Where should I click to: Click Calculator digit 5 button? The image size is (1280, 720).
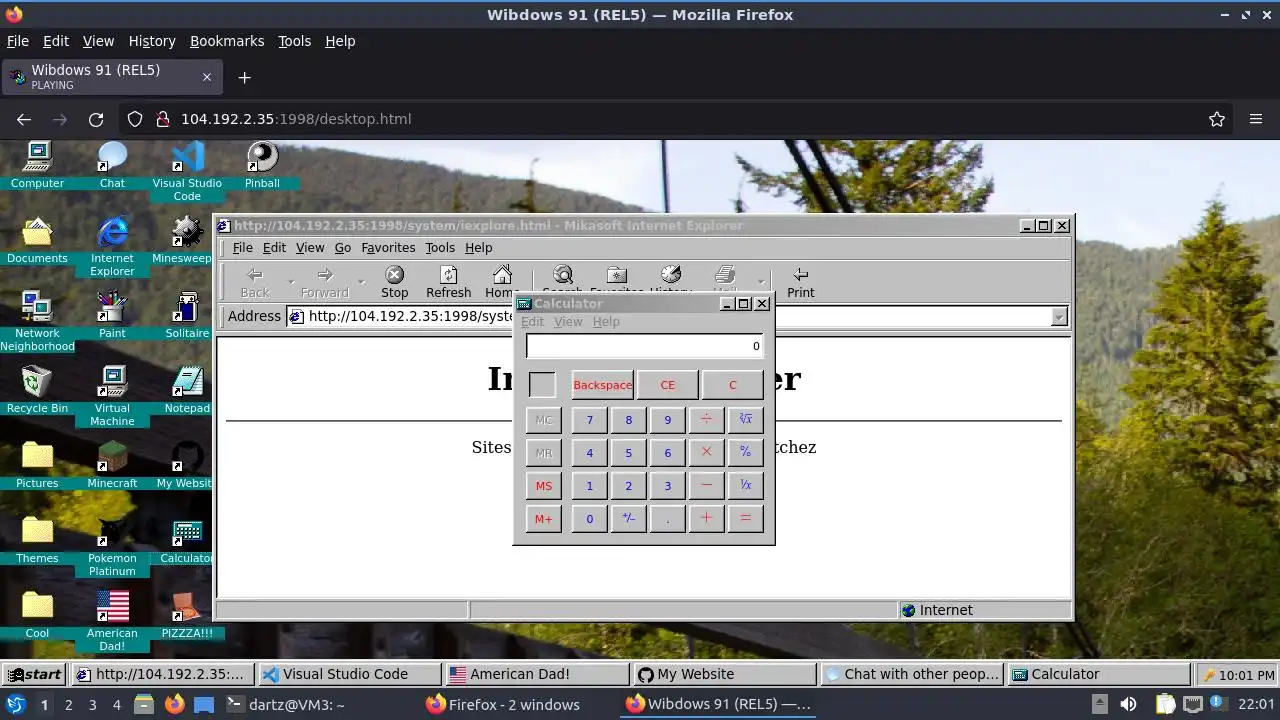click(628, 453)
